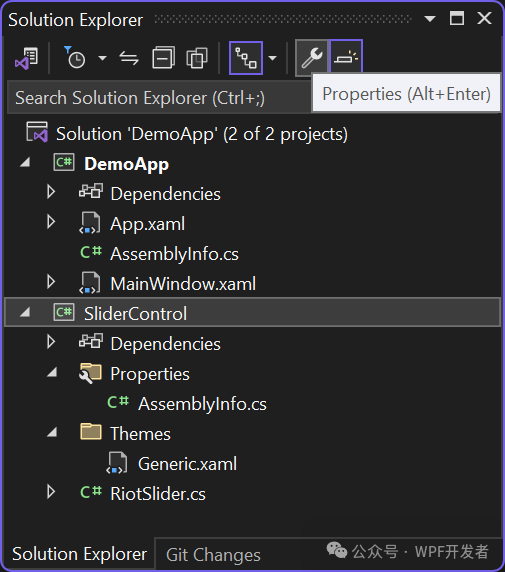Image resolution: width=505 pixels, height=572 pixels.
Task: Switch between solutions and folder views icon
Action: click(x=26, y=58)
